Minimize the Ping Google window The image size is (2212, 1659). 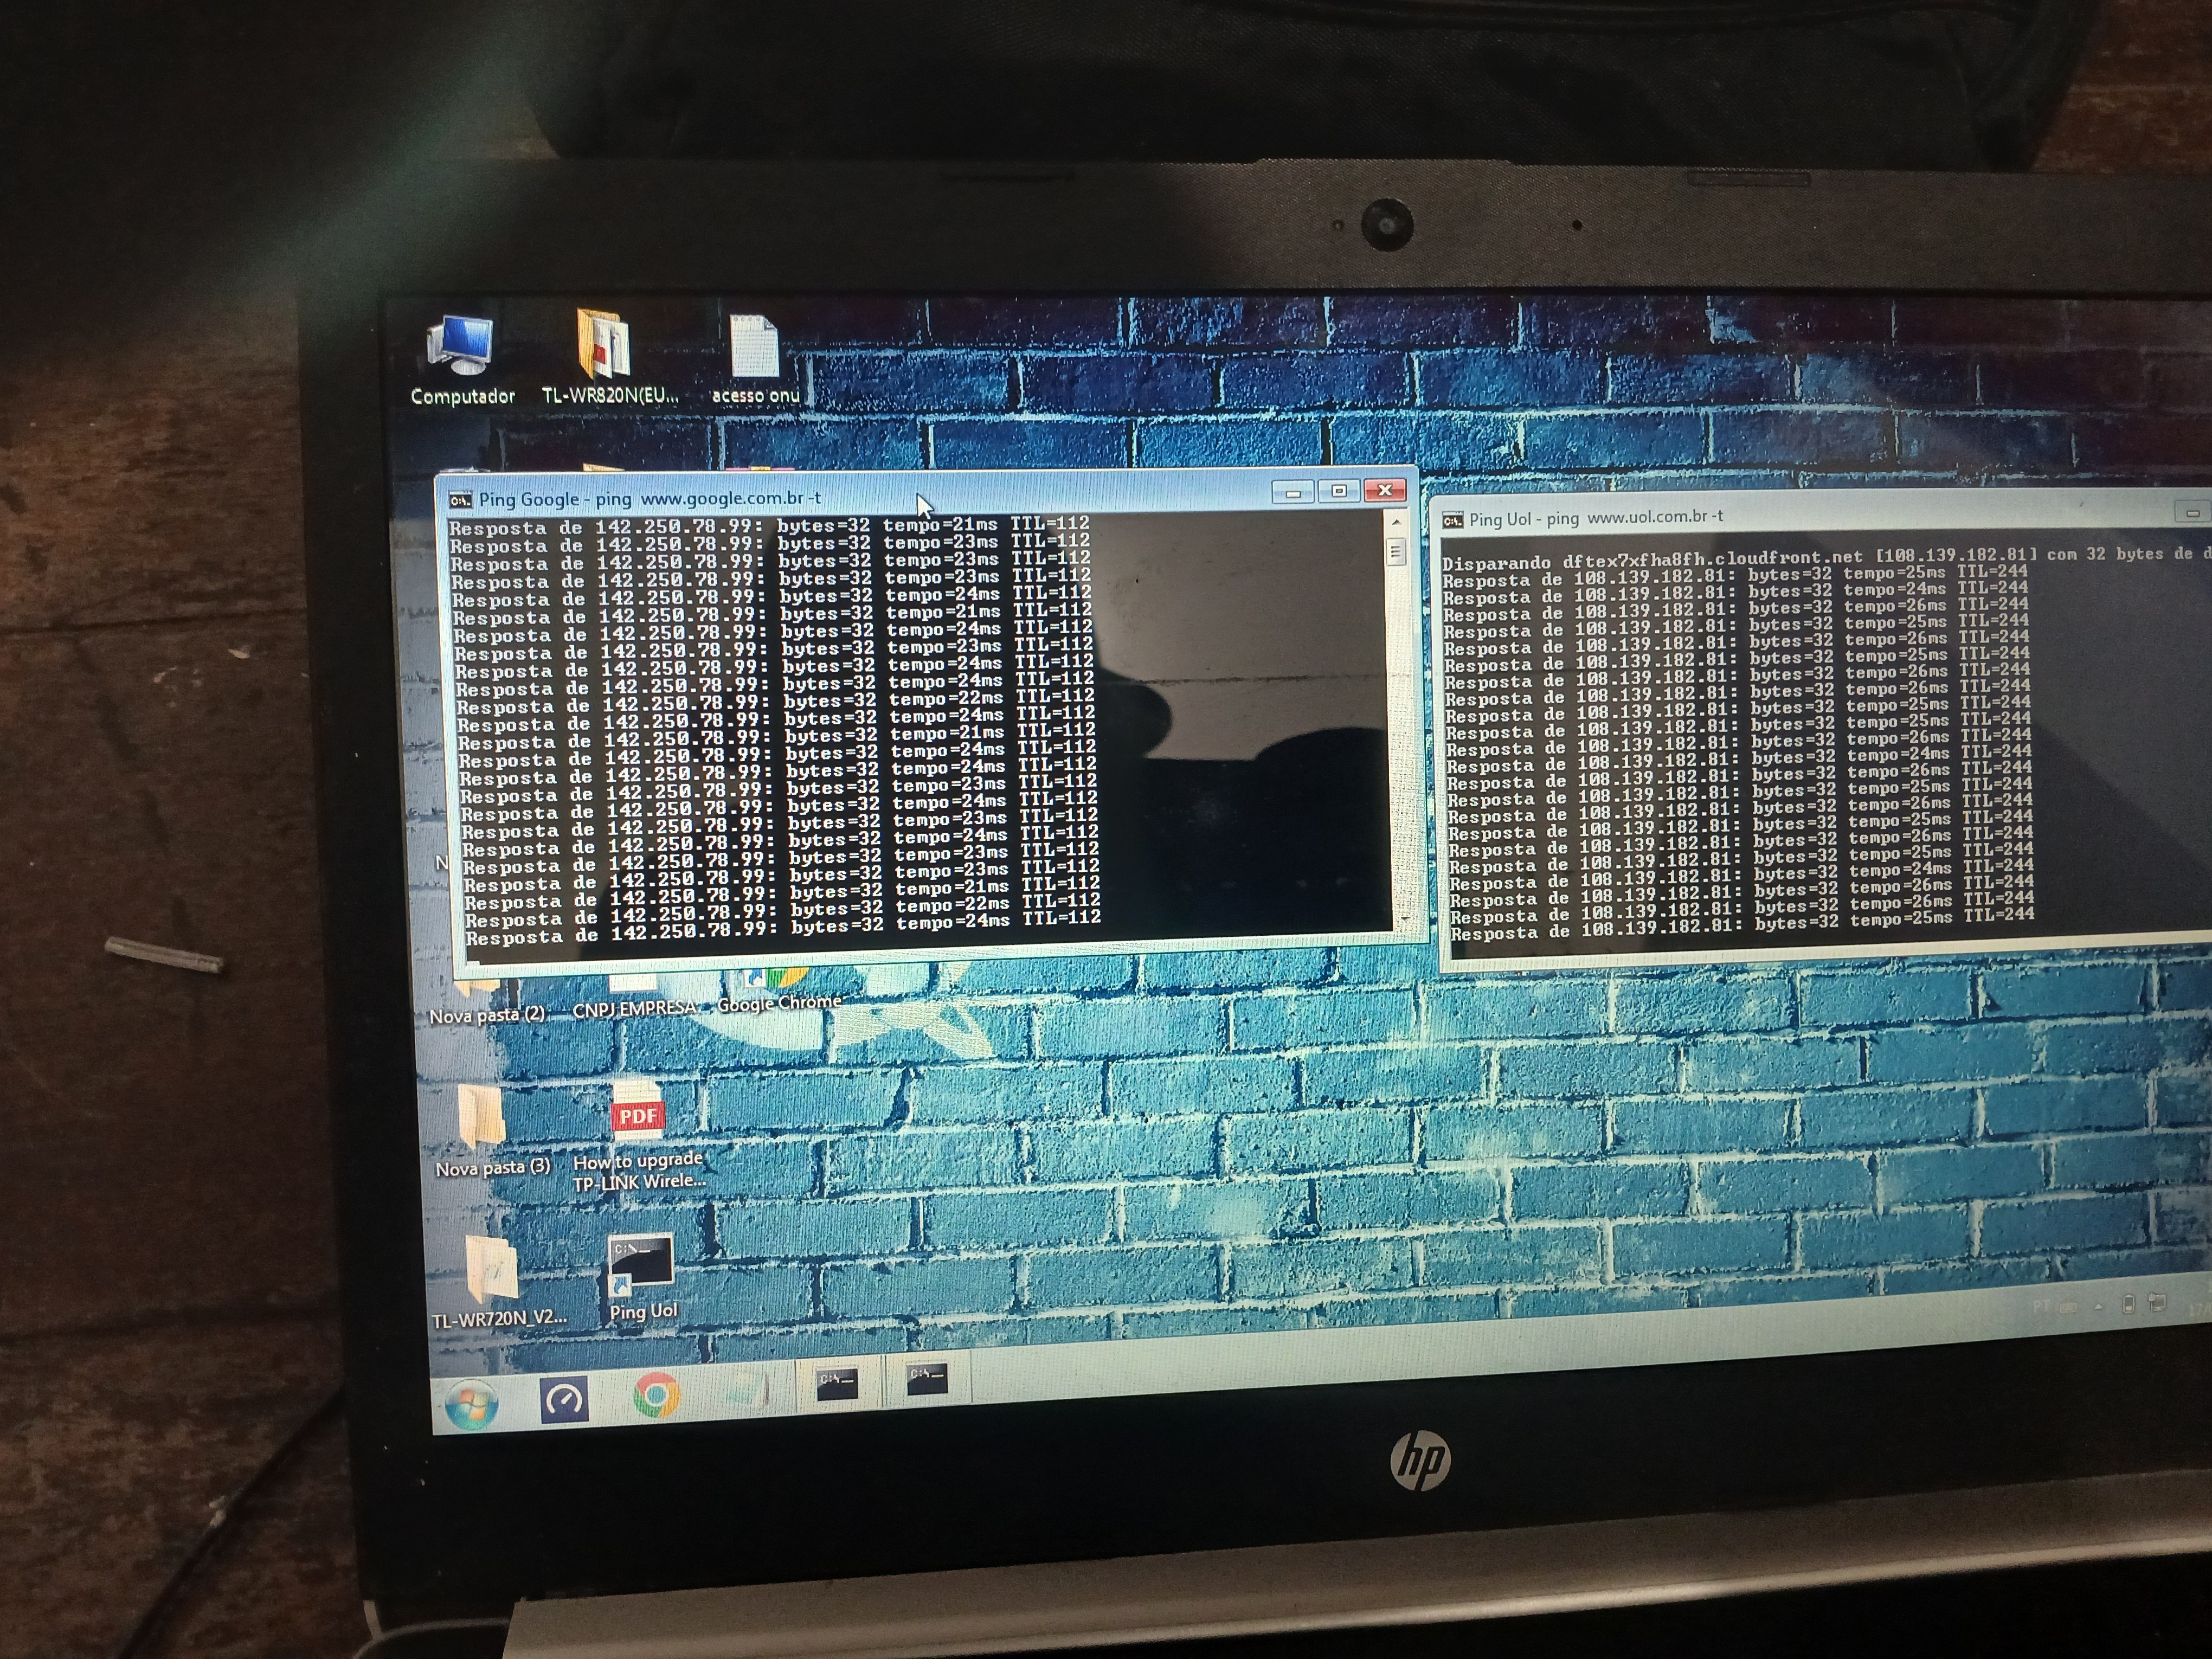pos(1293,493)
